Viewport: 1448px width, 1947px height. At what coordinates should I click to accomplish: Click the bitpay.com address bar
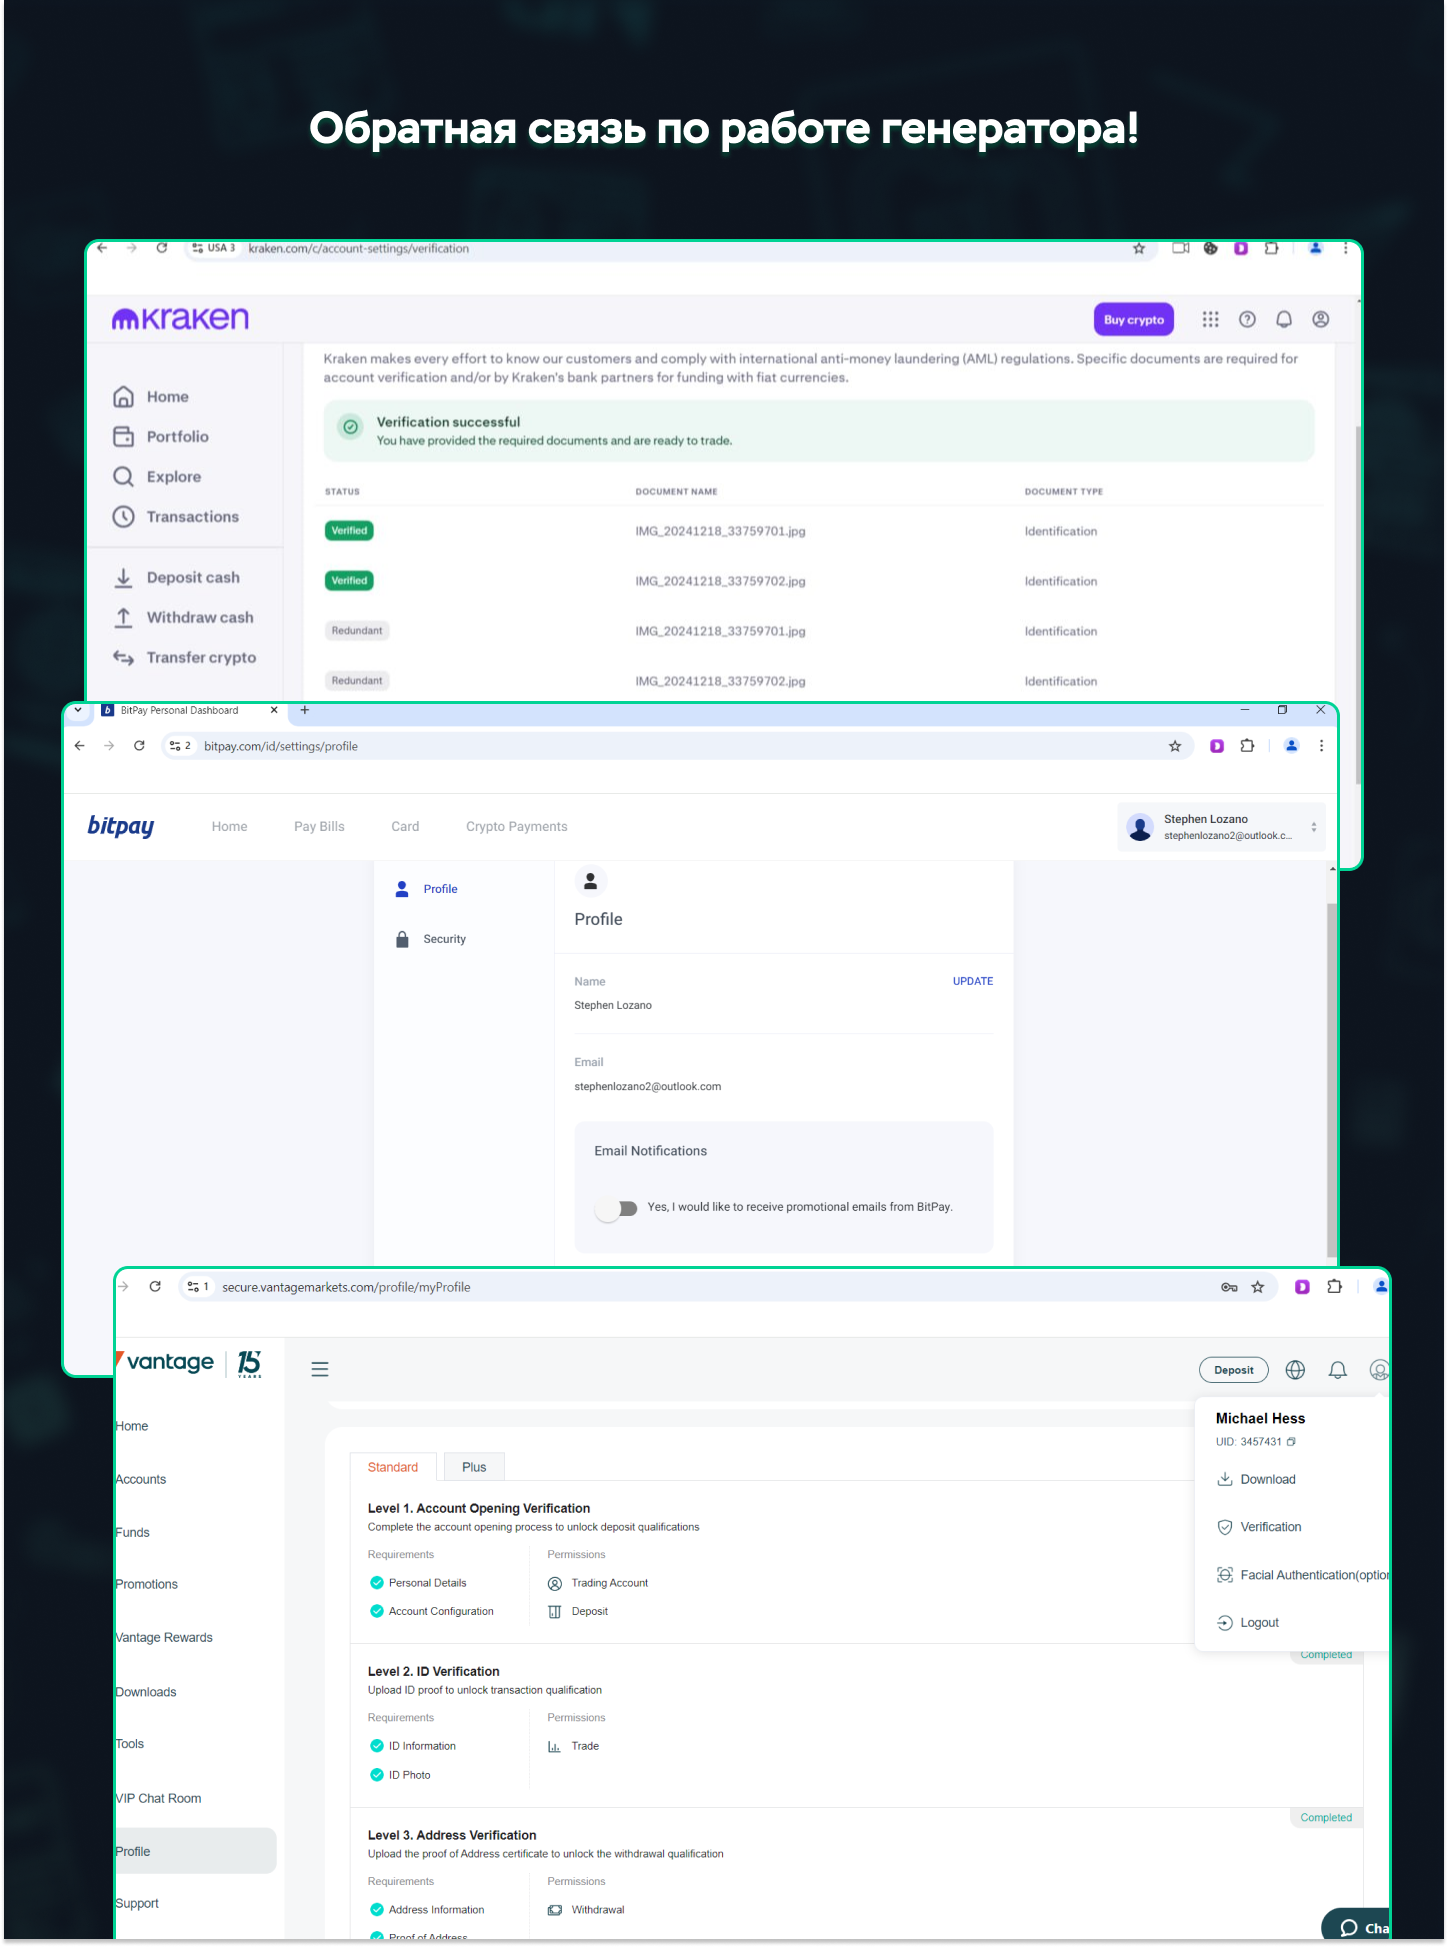[680, 746]
